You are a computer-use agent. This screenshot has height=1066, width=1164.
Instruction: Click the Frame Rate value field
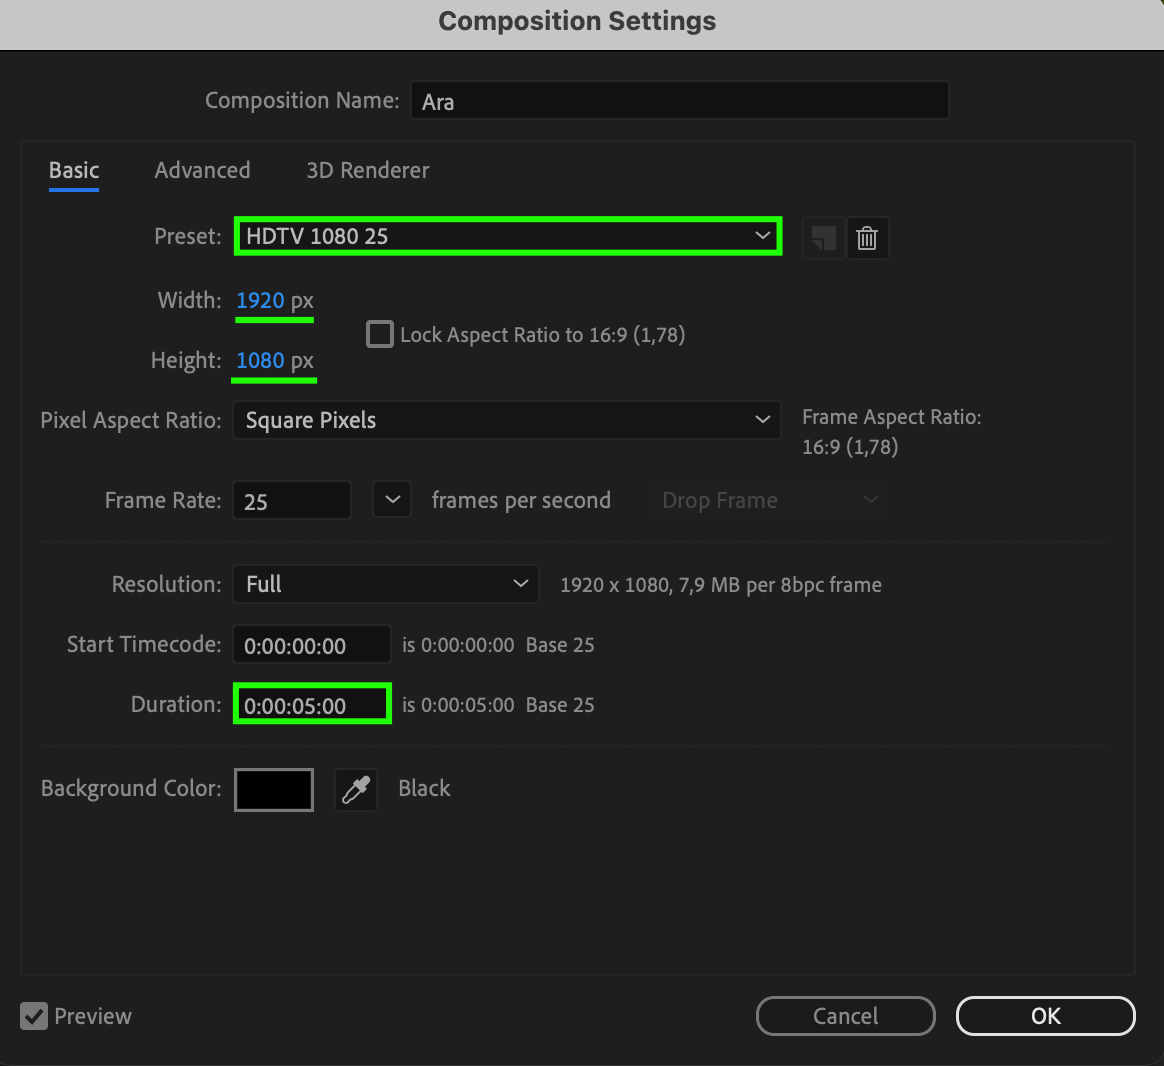point(291,501)
